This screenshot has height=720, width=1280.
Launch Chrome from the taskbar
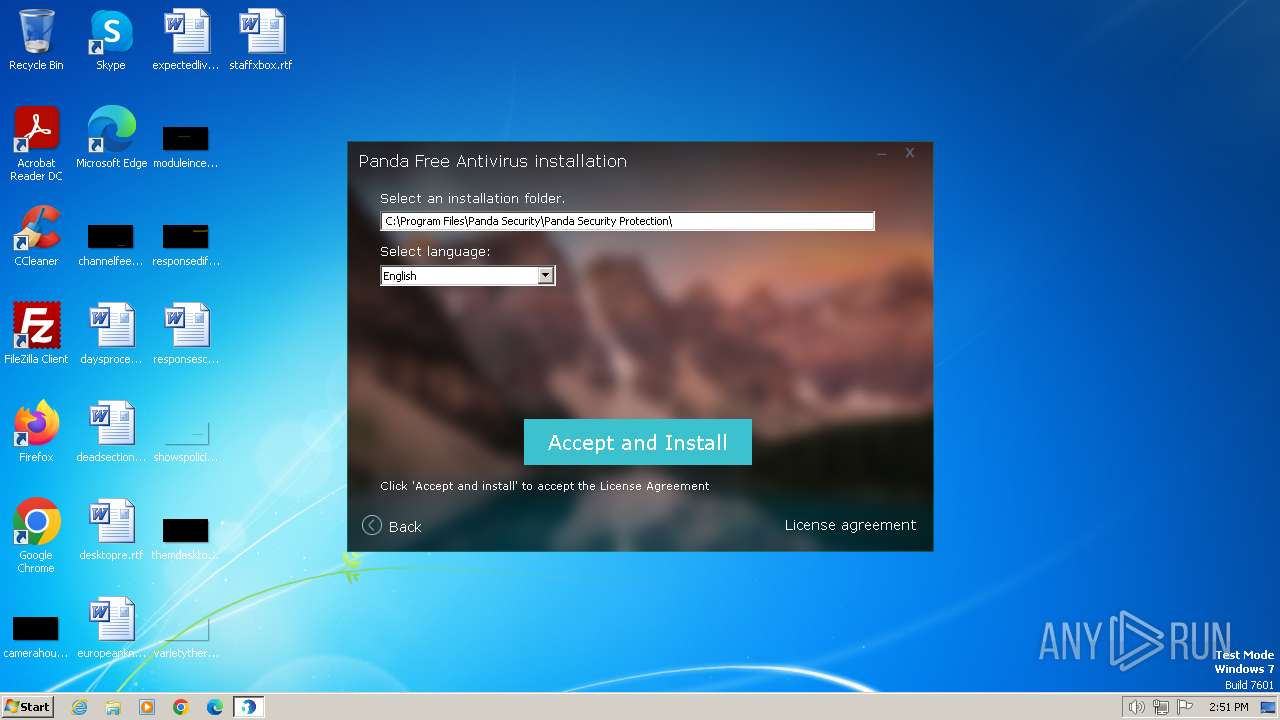[181, 707]
